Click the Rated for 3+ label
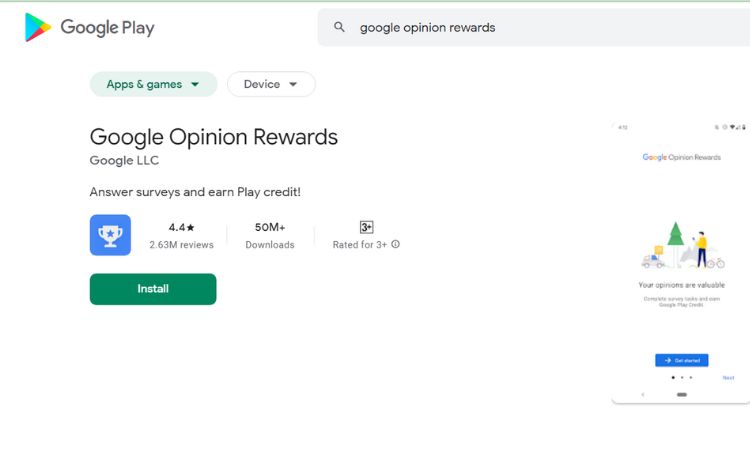 pyautogui.click(x=360, y=245)
